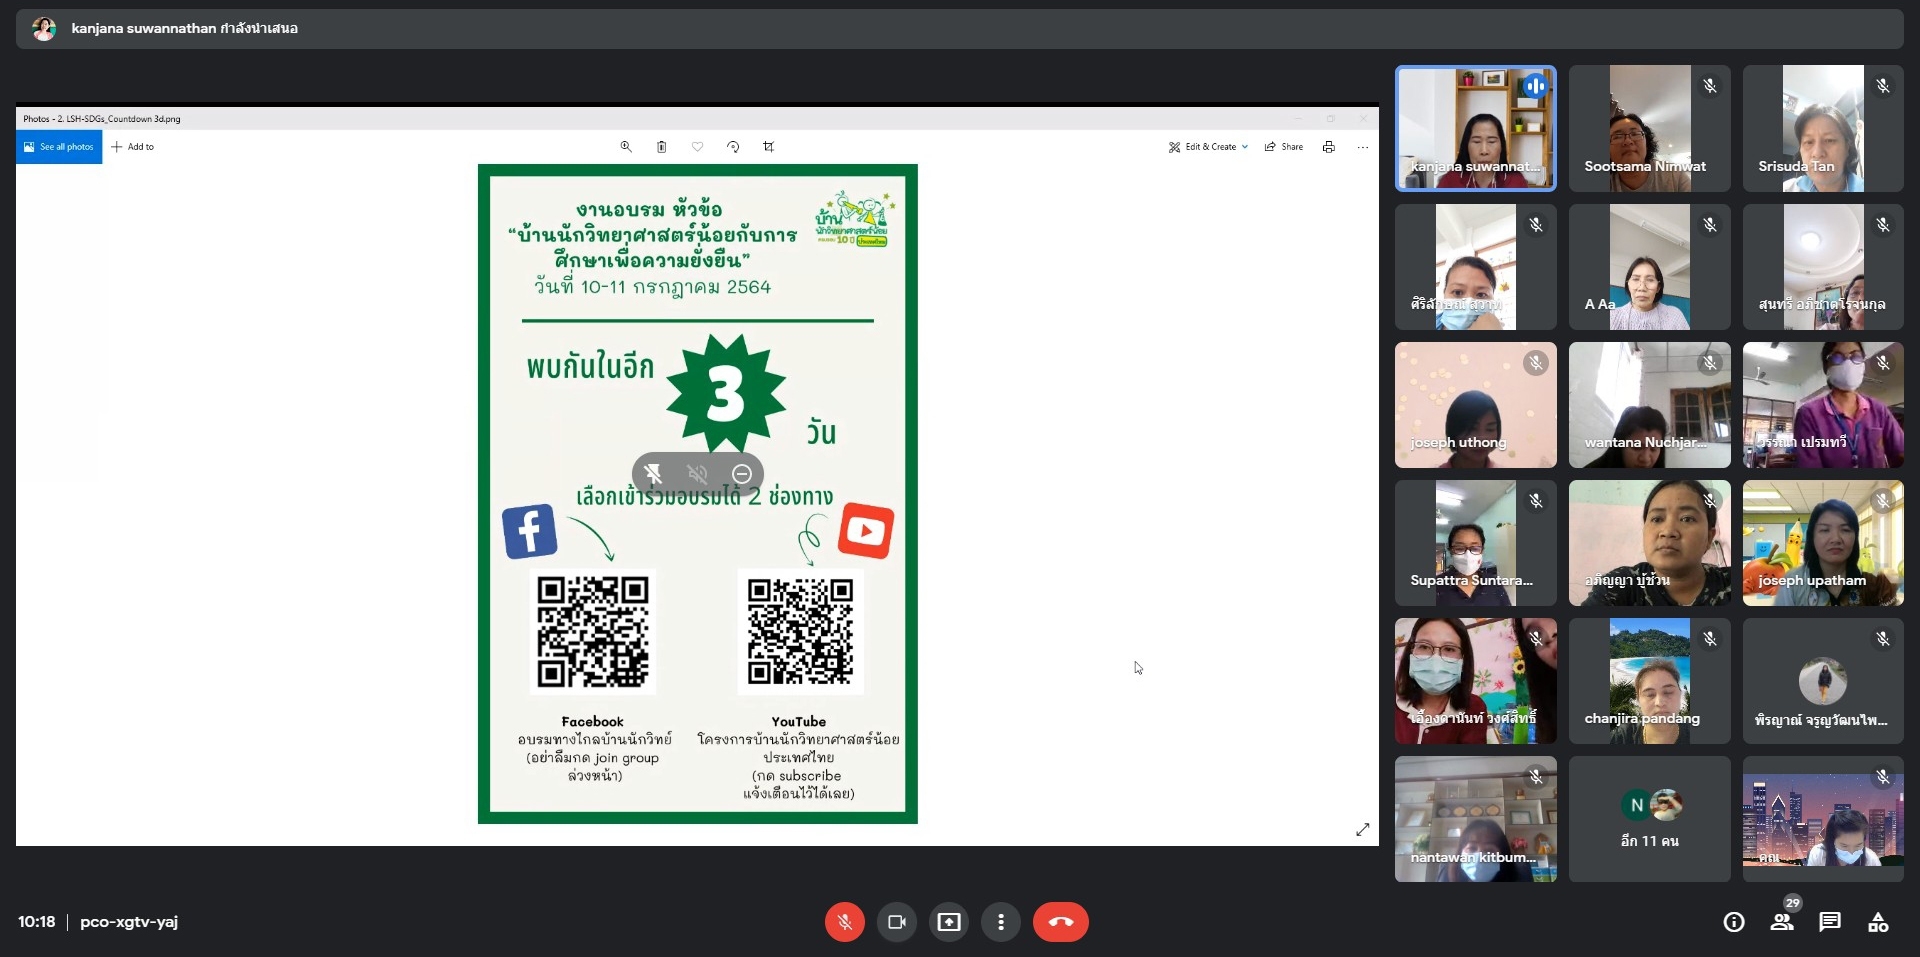Open the tile showing 11 more people
The image size is (1920, 957).
pos(1649,819)
